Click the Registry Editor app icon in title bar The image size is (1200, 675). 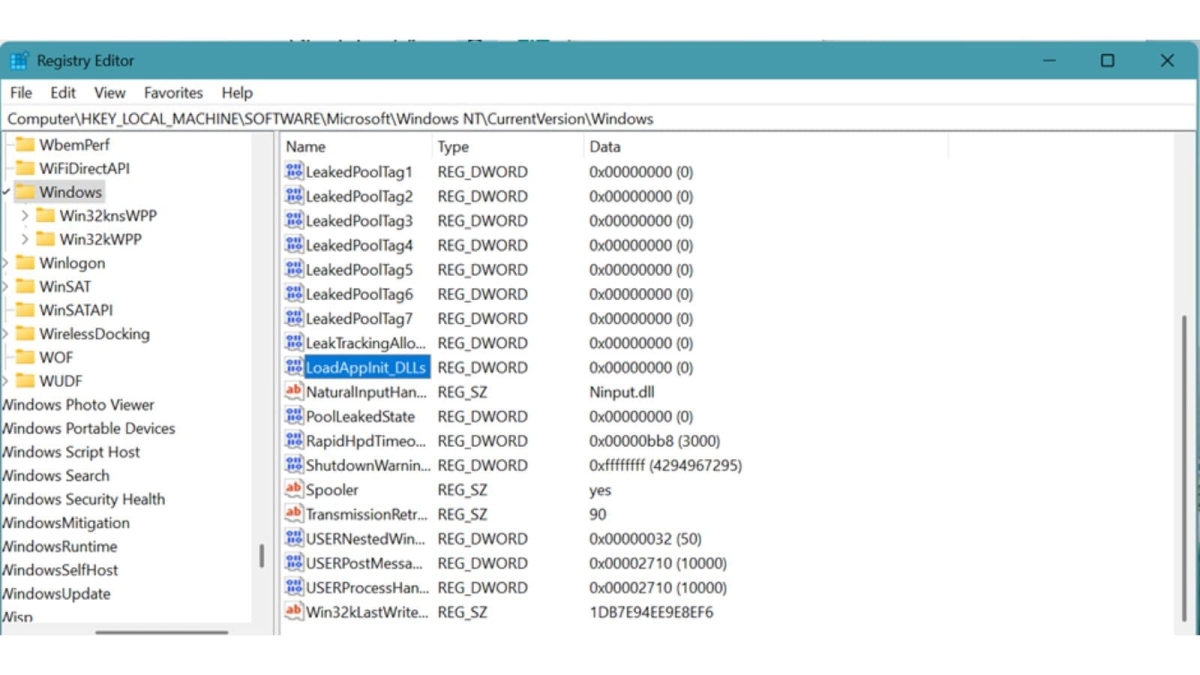tap(19, 61)
